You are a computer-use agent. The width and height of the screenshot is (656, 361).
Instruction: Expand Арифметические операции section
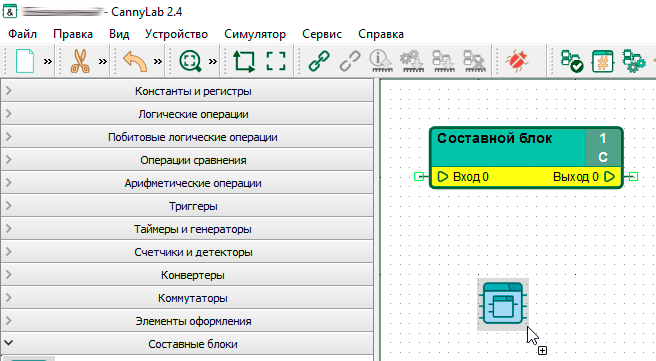coord(187,183)
